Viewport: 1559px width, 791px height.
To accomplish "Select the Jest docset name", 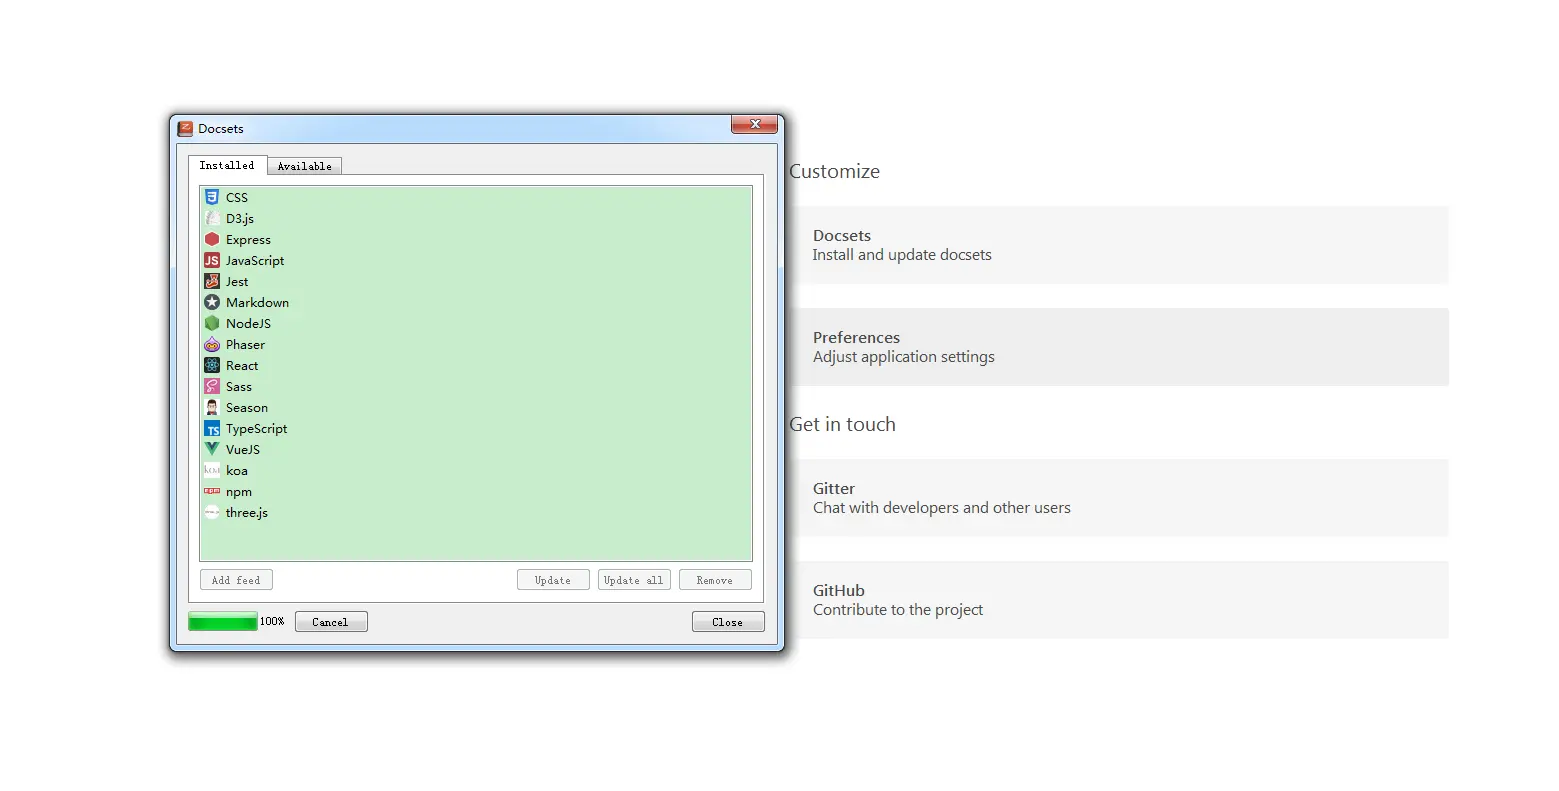I will click(x=237, y=281).
